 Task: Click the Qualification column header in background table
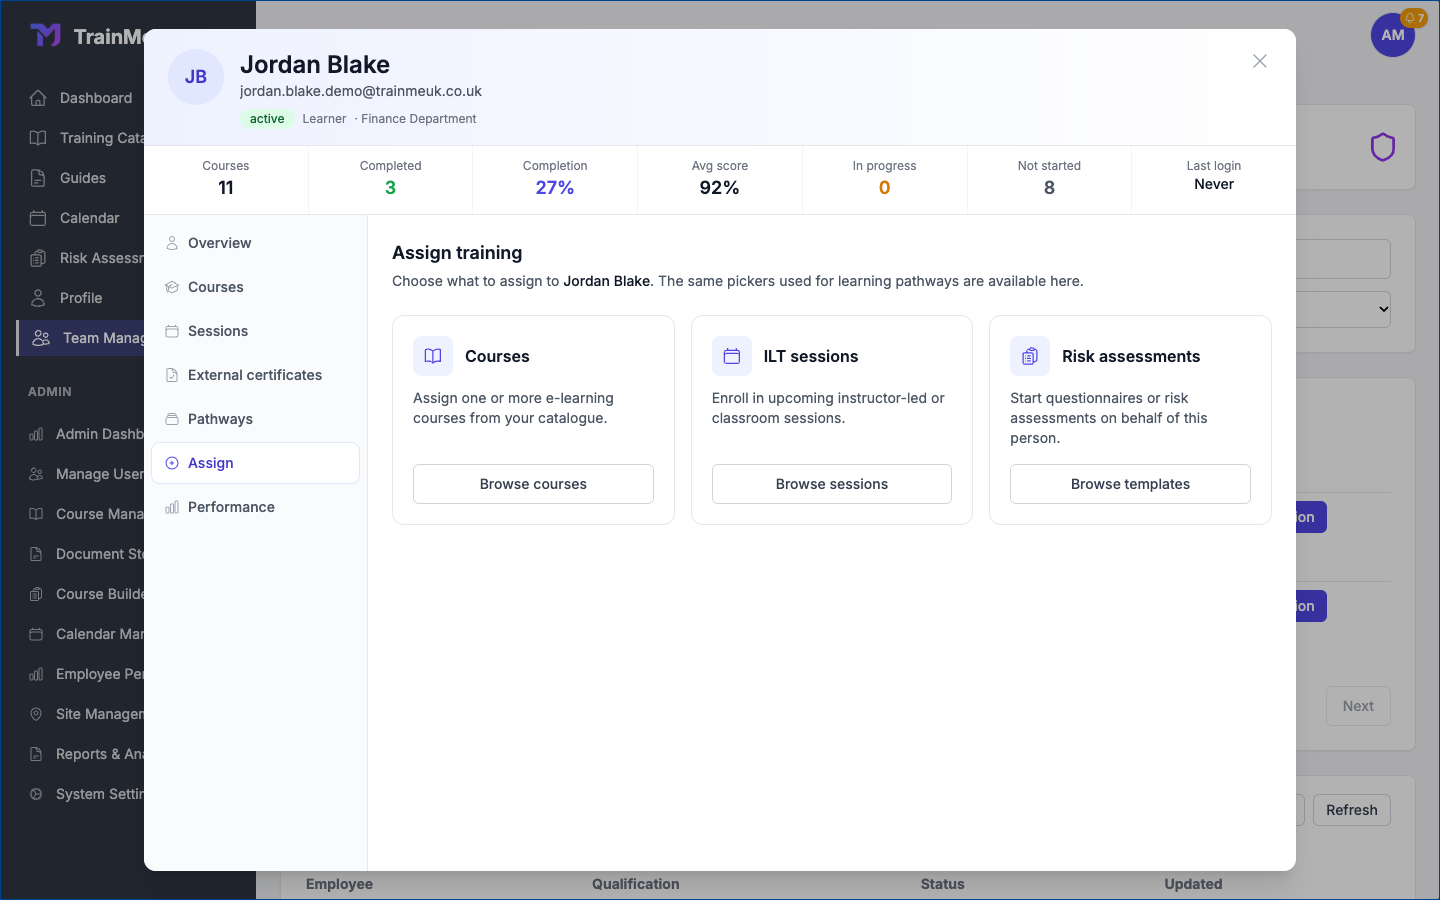click(x=636, y=884)
